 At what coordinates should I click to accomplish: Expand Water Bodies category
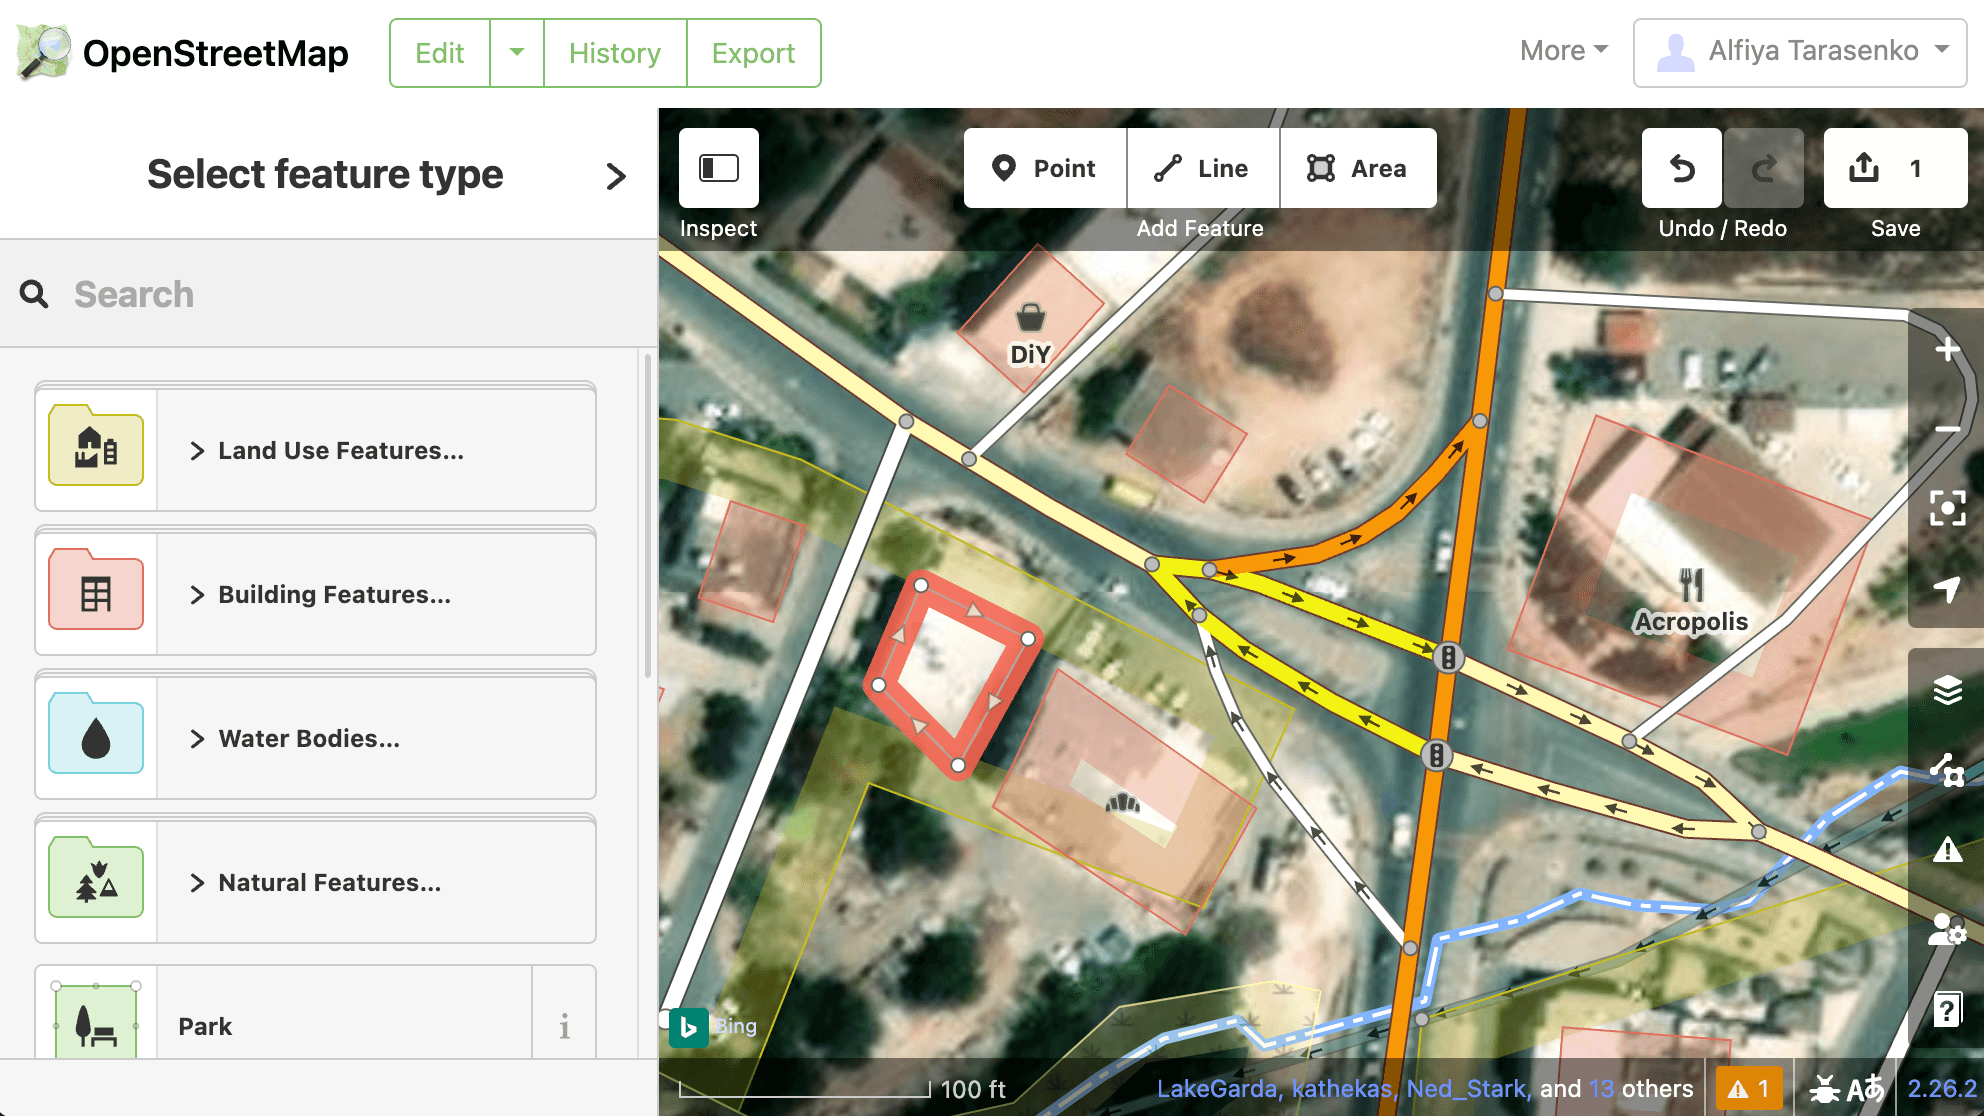point(377,739)
